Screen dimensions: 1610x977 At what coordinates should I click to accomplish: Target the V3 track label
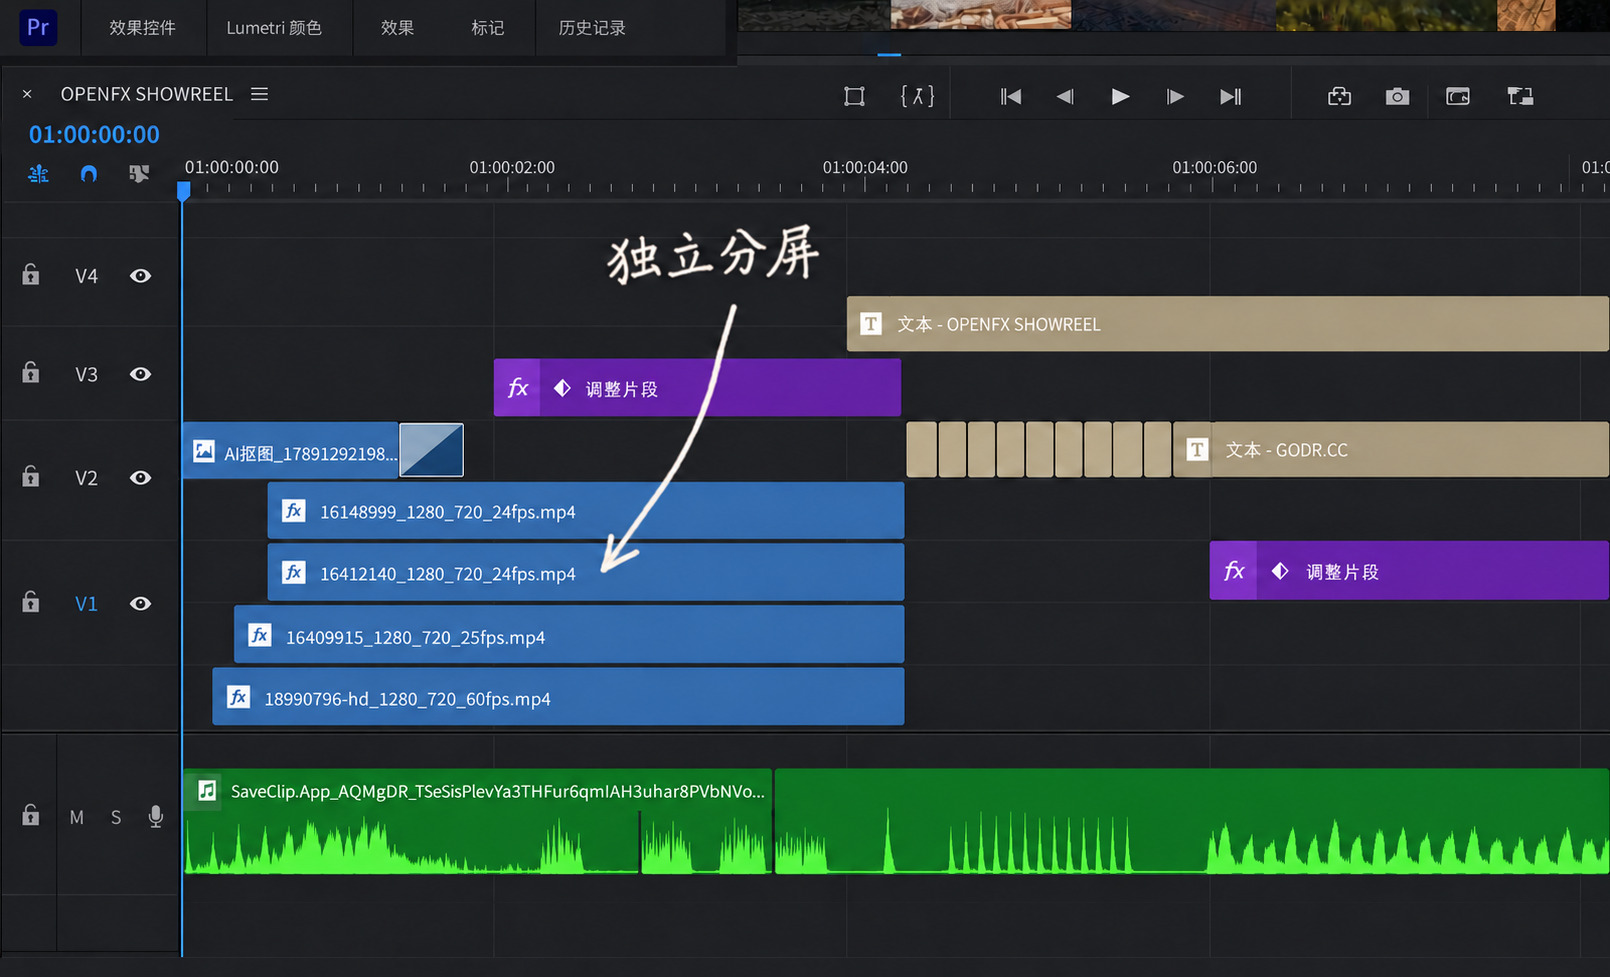point(86,374)
